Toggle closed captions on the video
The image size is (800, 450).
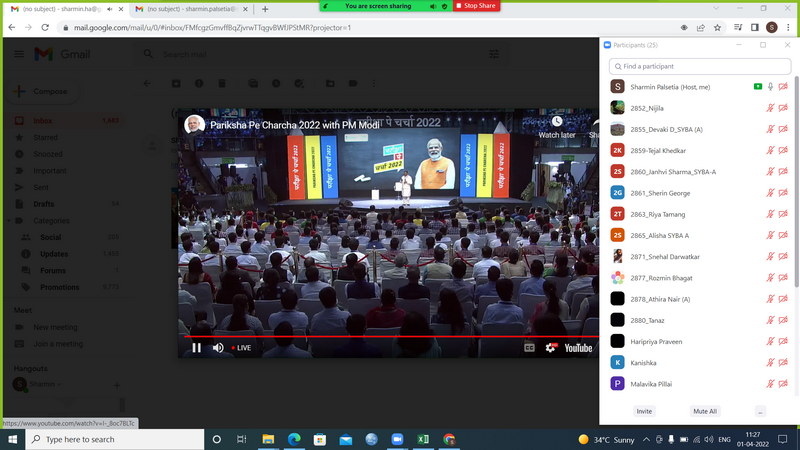529,347
